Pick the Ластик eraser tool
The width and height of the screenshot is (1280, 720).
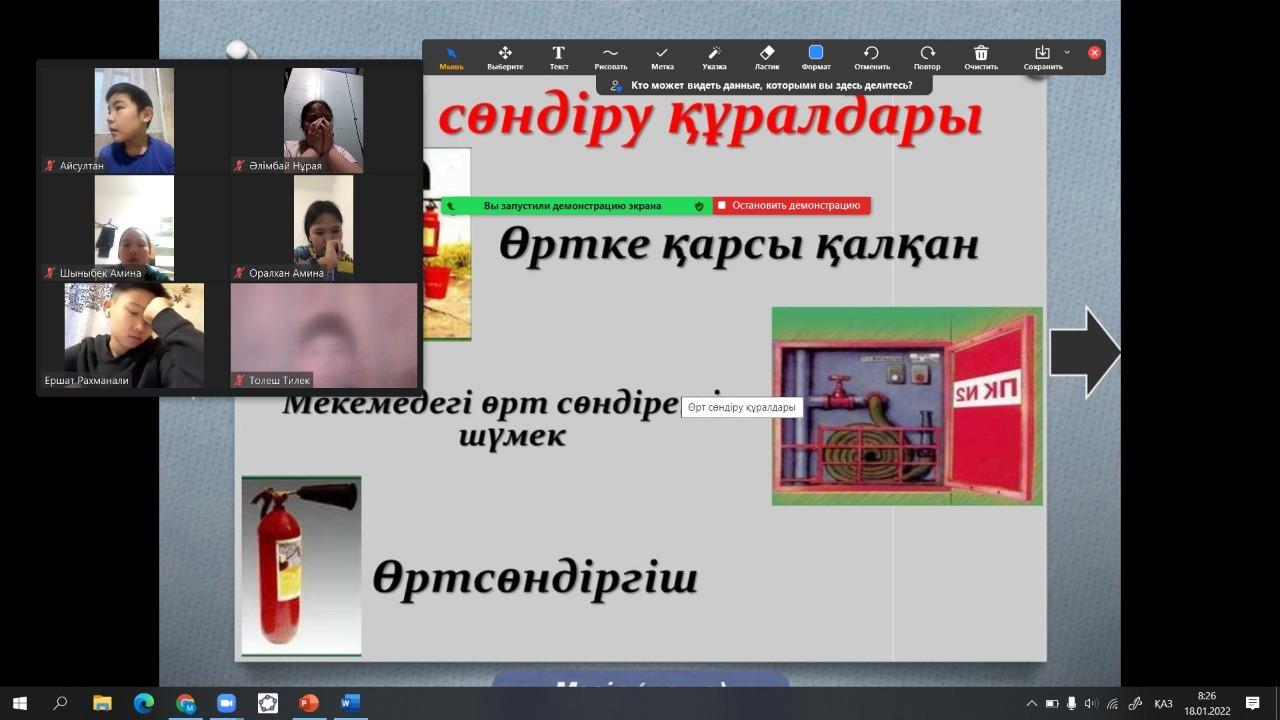(767, 57)
